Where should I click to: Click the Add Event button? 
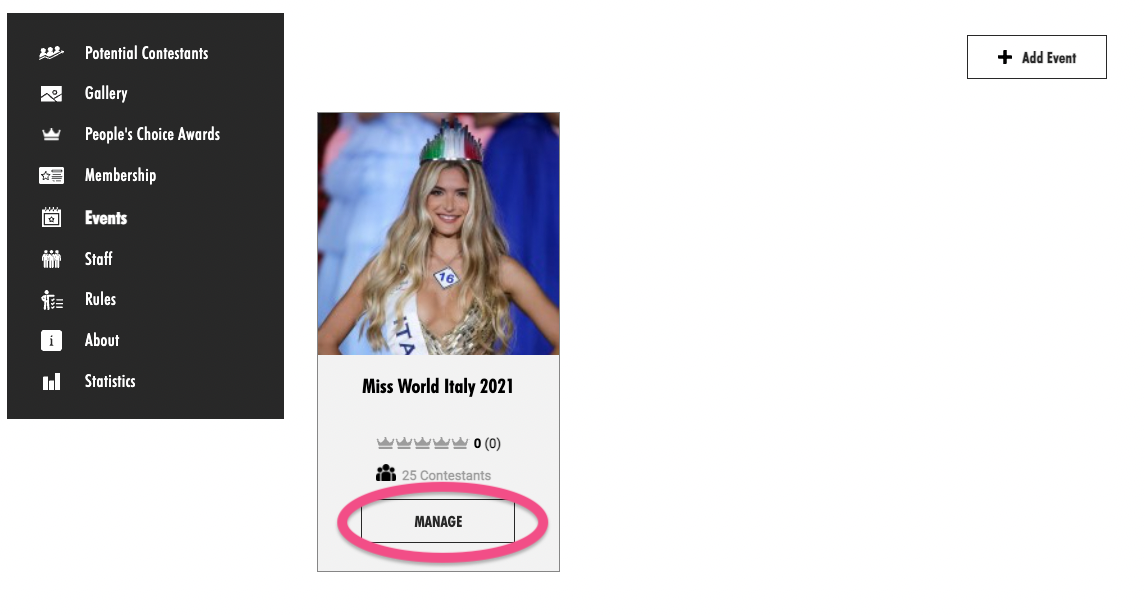coord(1036,57)
